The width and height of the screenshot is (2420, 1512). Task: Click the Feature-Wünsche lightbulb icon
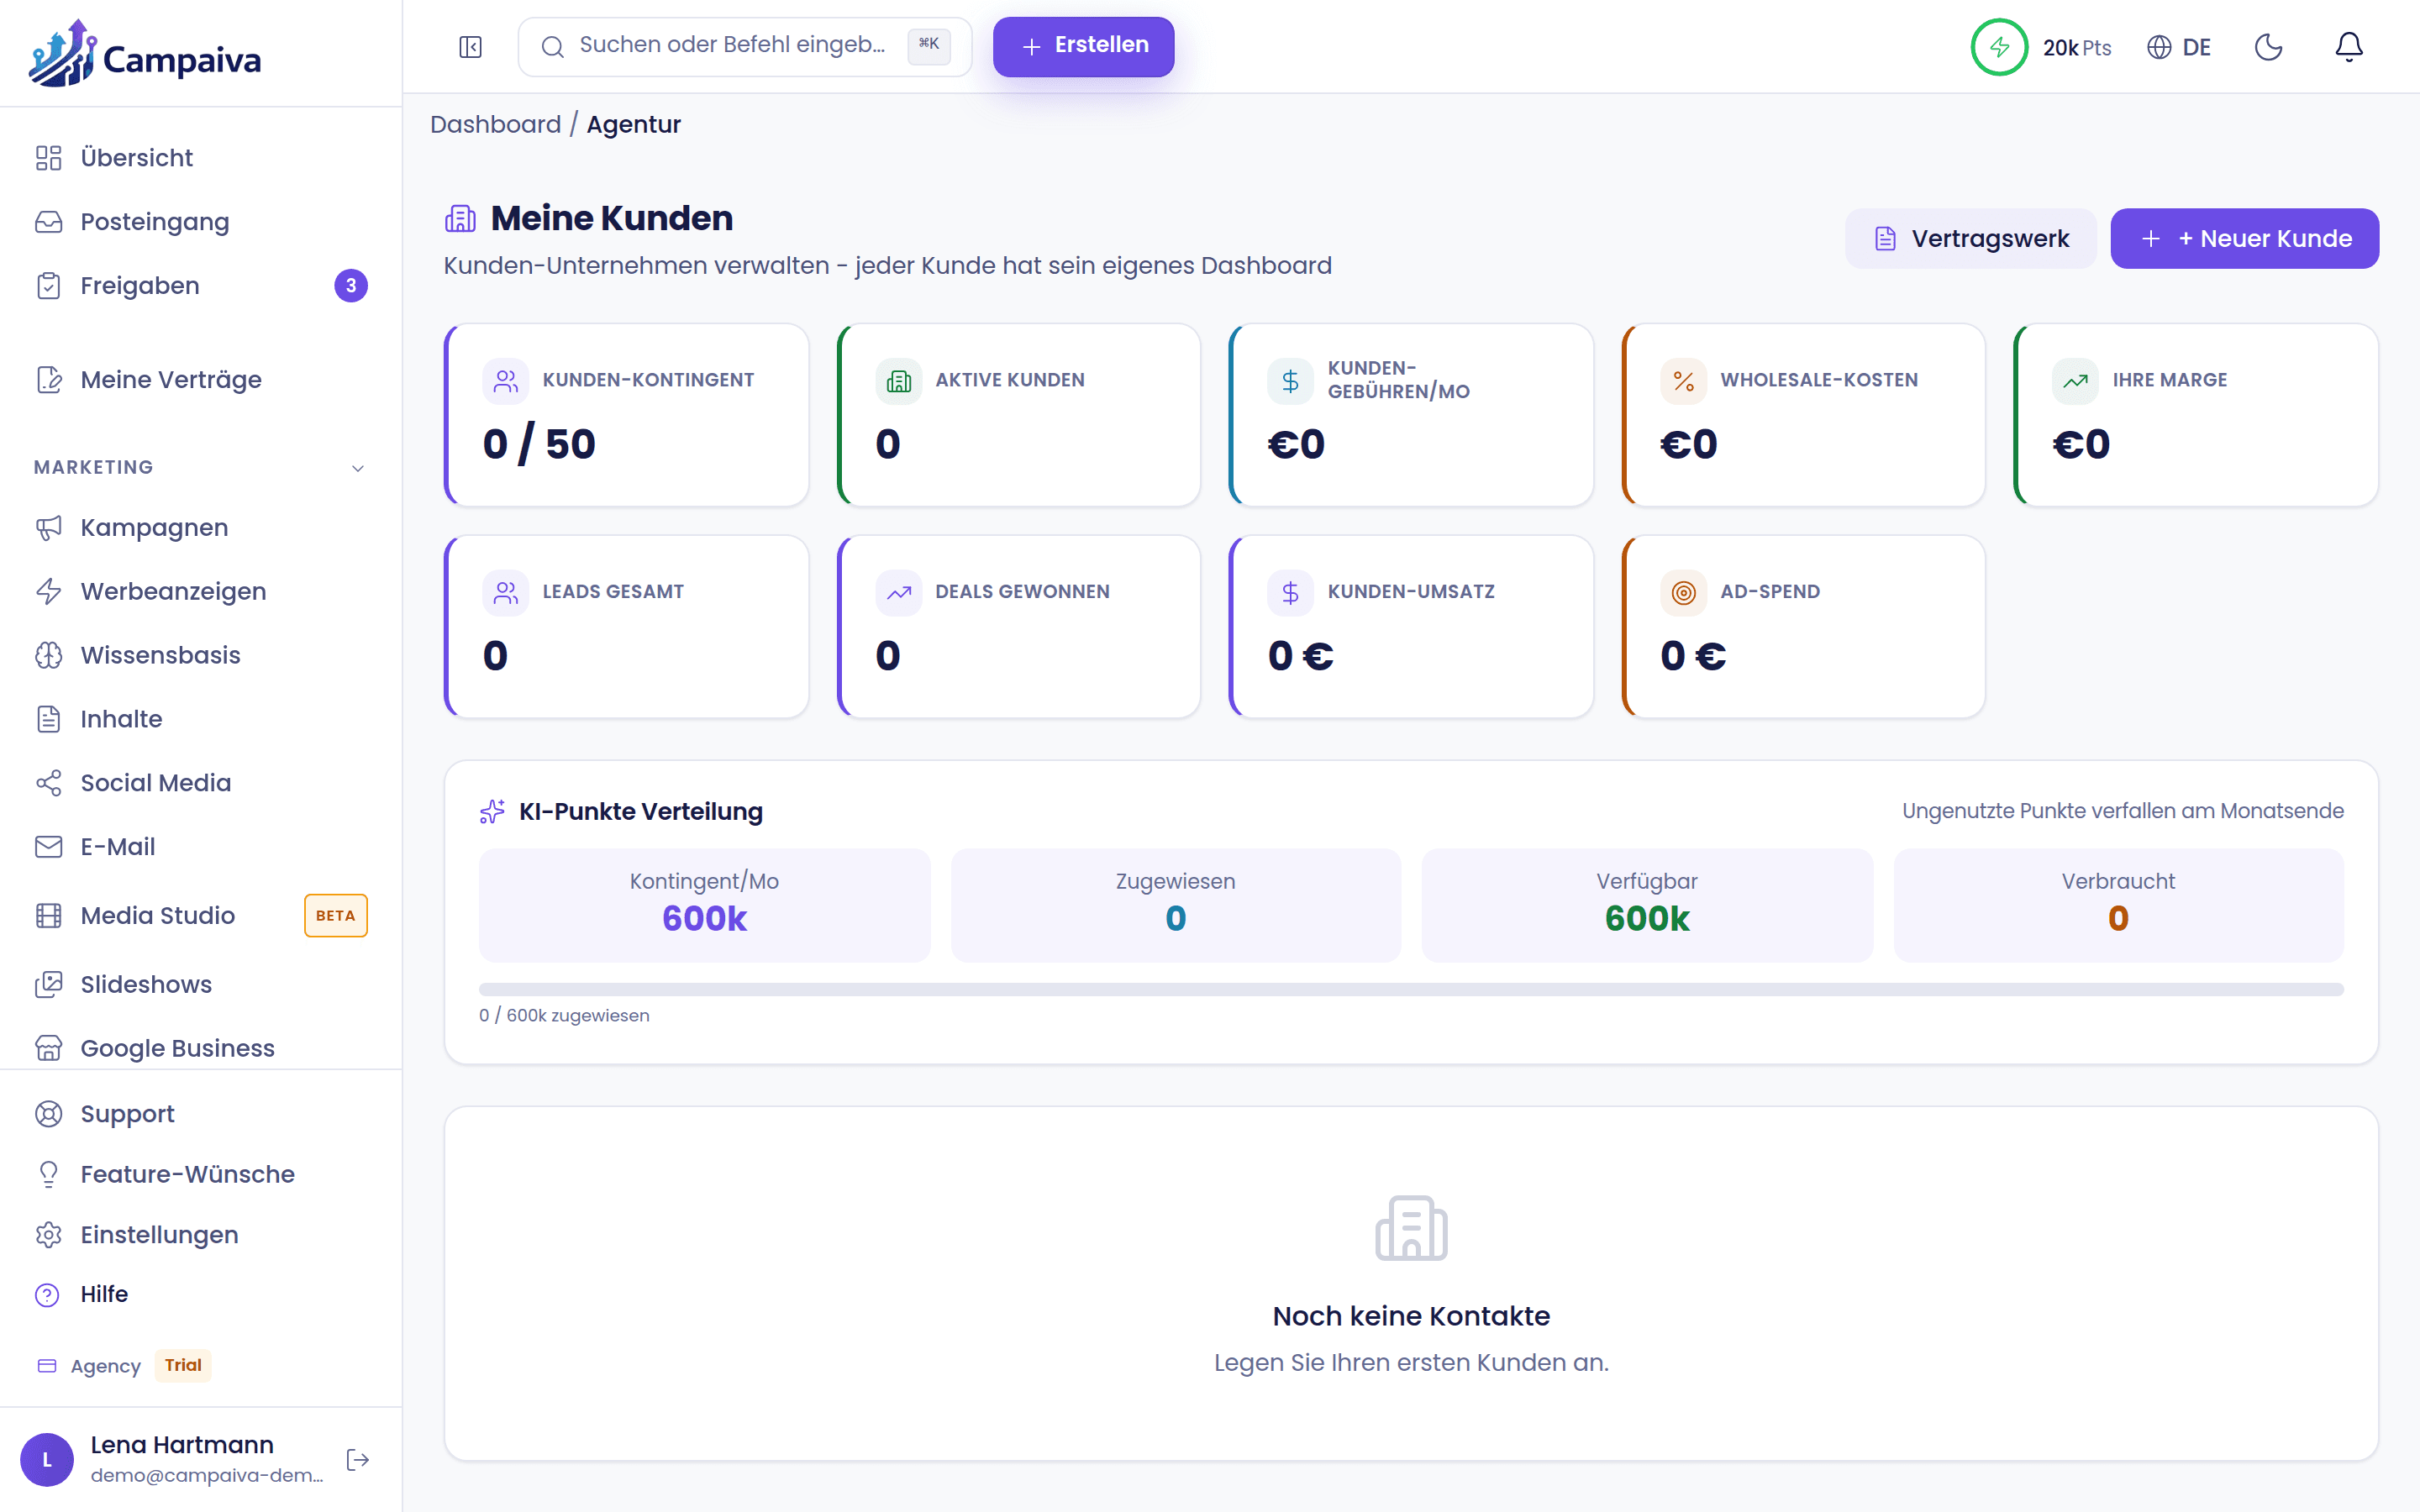tap(48, 1174)
